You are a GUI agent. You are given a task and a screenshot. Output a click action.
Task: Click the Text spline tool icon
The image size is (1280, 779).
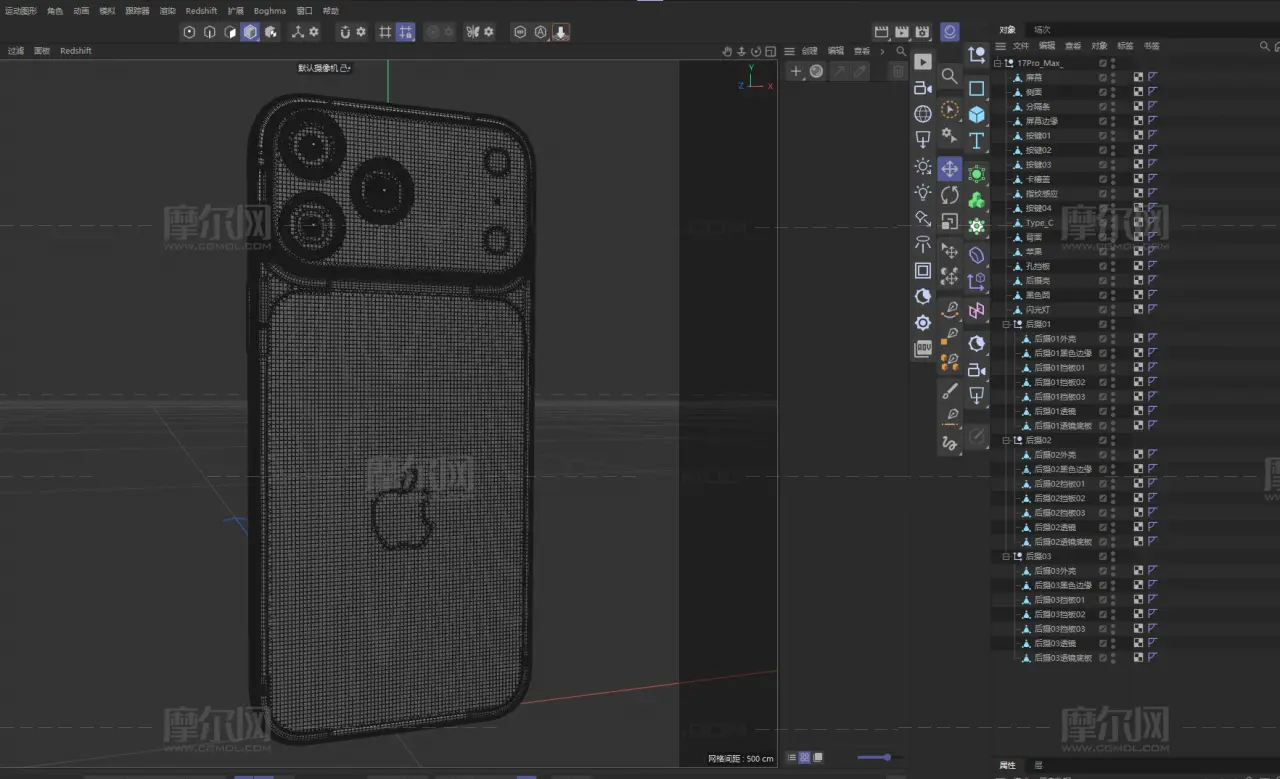pyautogui.click(x=976, y=141)
